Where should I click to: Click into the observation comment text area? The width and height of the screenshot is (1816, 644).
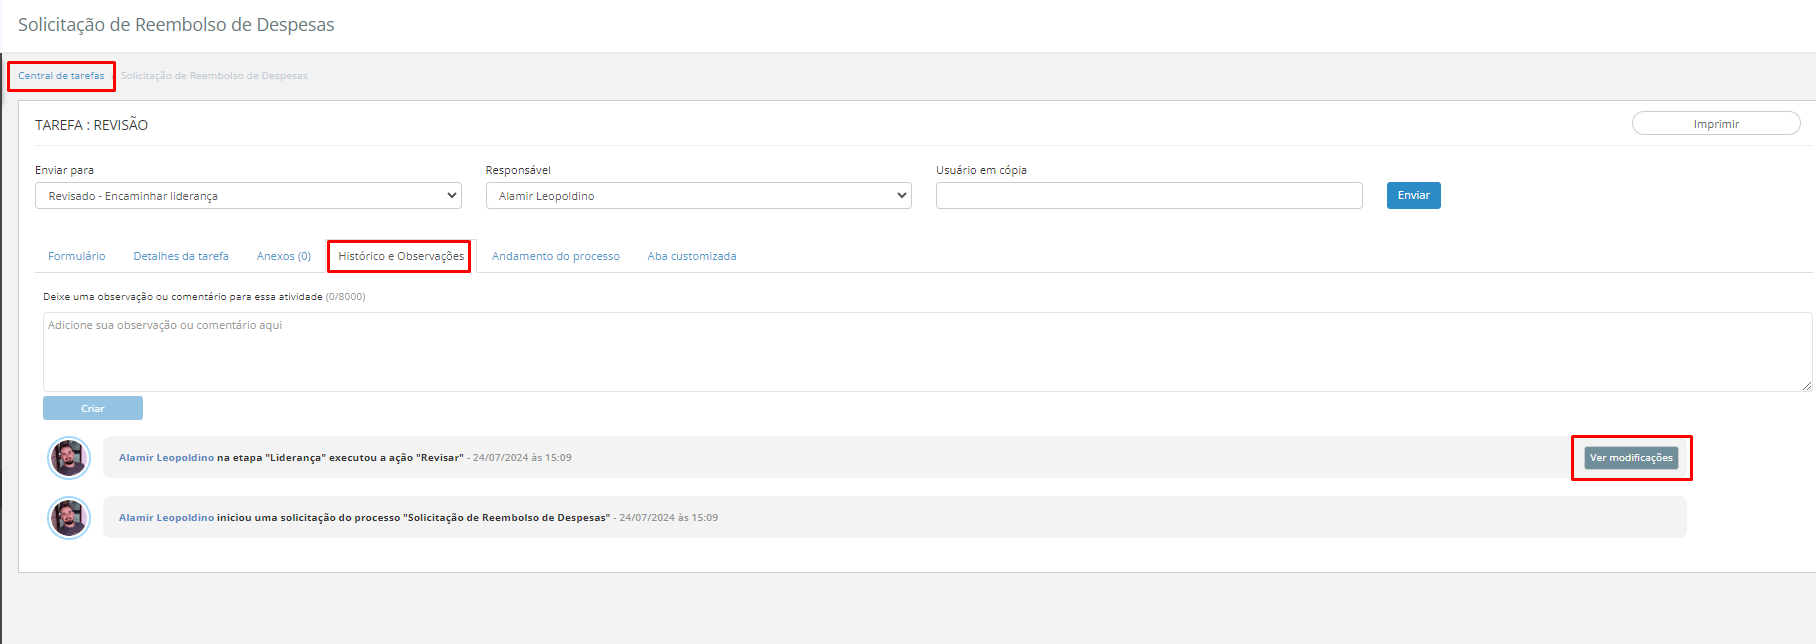tap(927, 352)
